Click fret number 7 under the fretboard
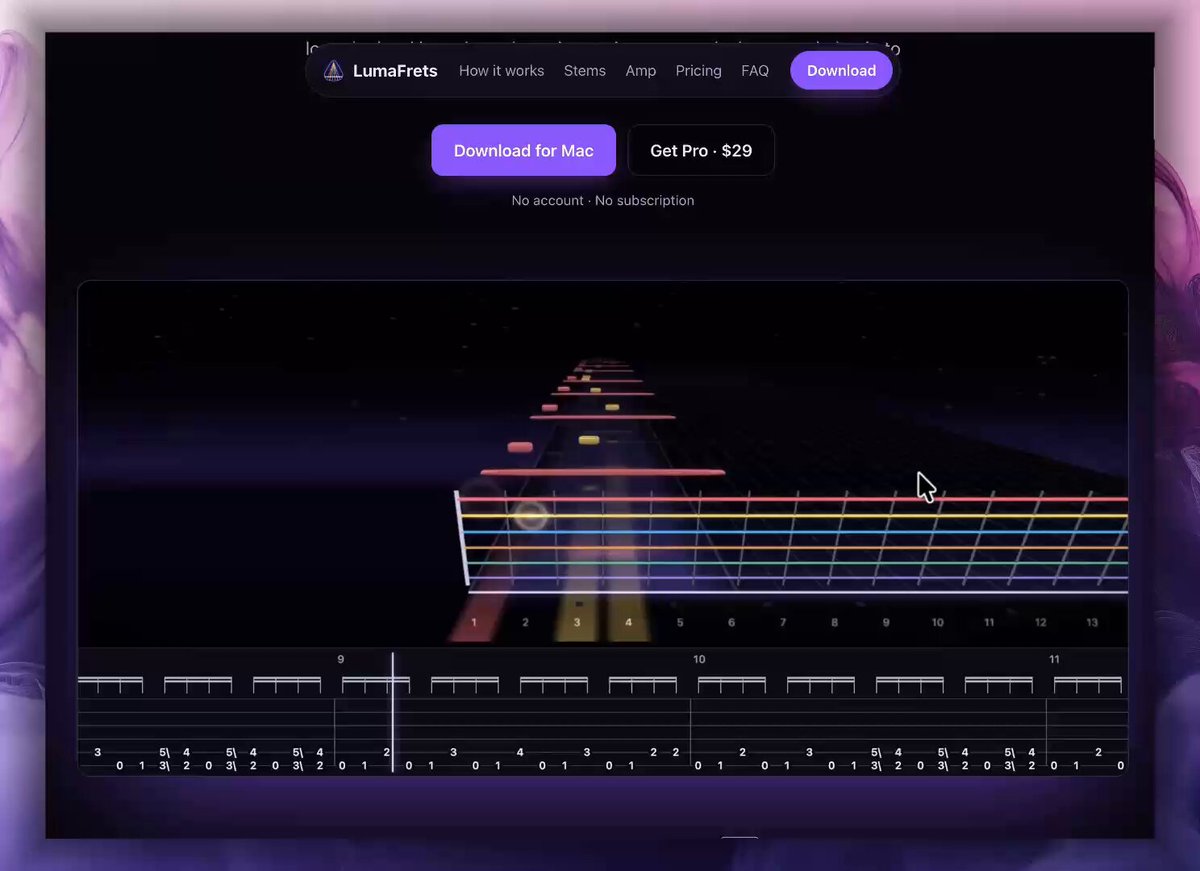 (x=783, y=622)
